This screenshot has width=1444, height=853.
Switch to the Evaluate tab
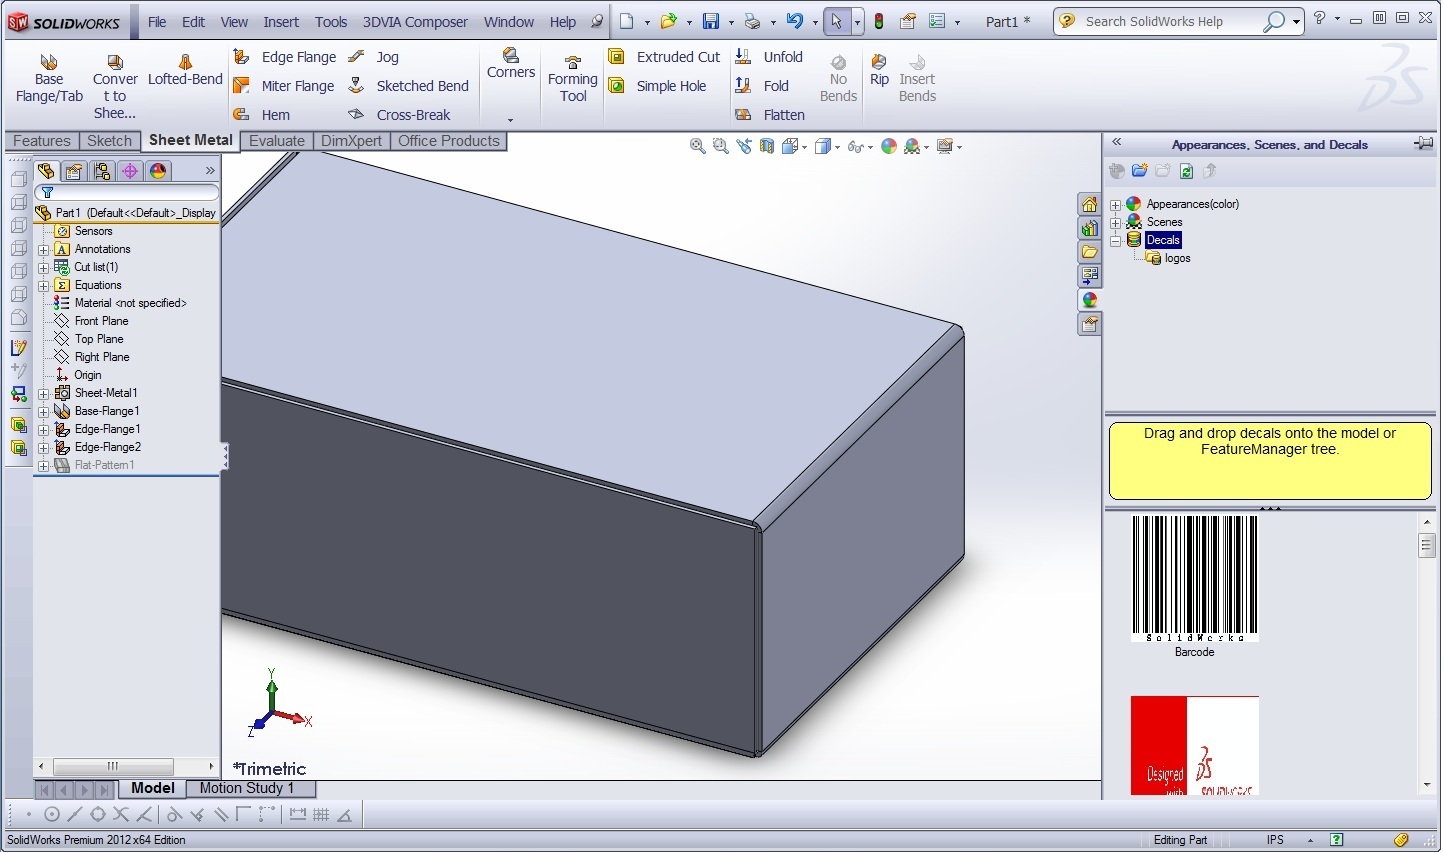tap(277, 141)
